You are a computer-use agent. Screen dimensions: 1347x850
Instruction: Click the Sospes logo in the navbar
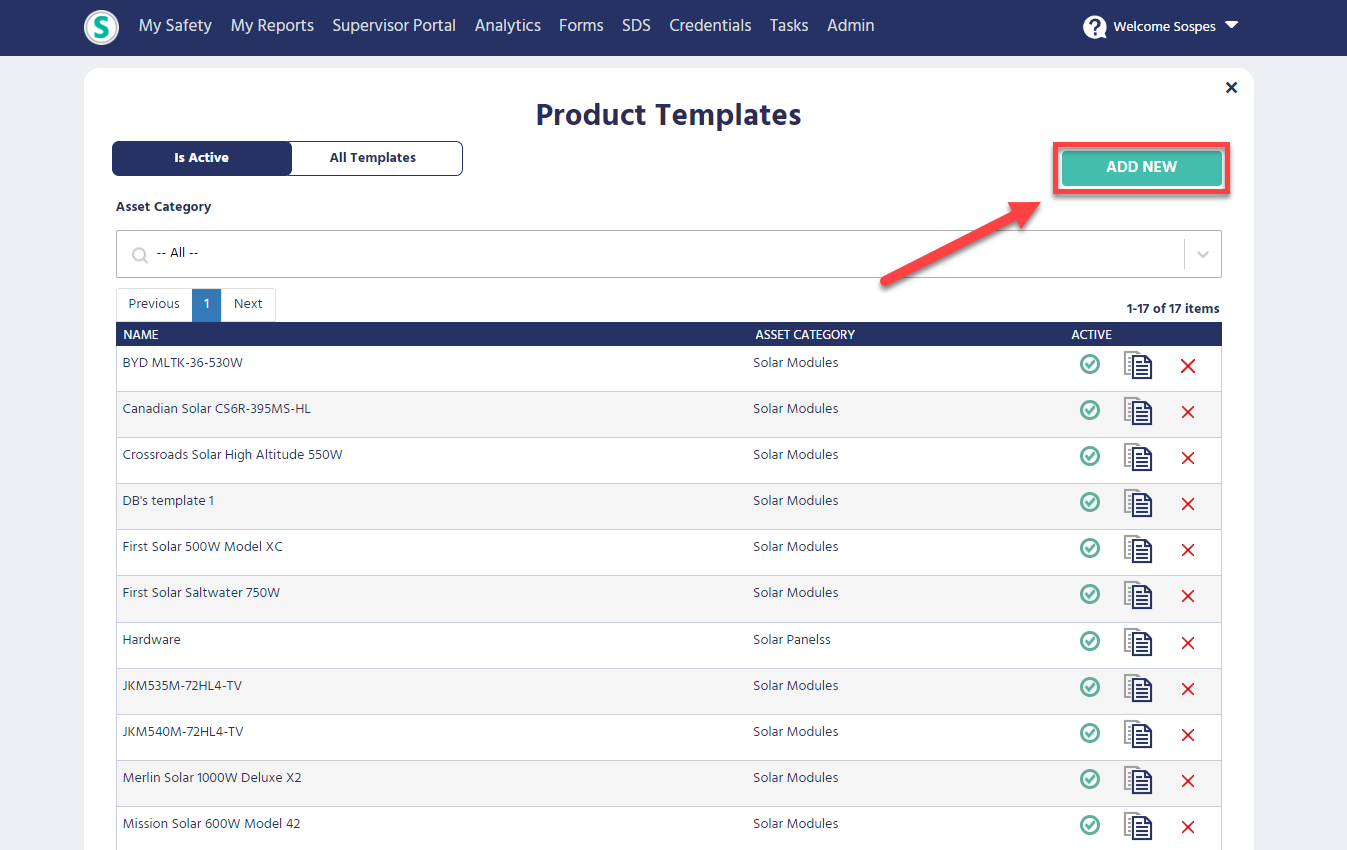pos(101,27)
